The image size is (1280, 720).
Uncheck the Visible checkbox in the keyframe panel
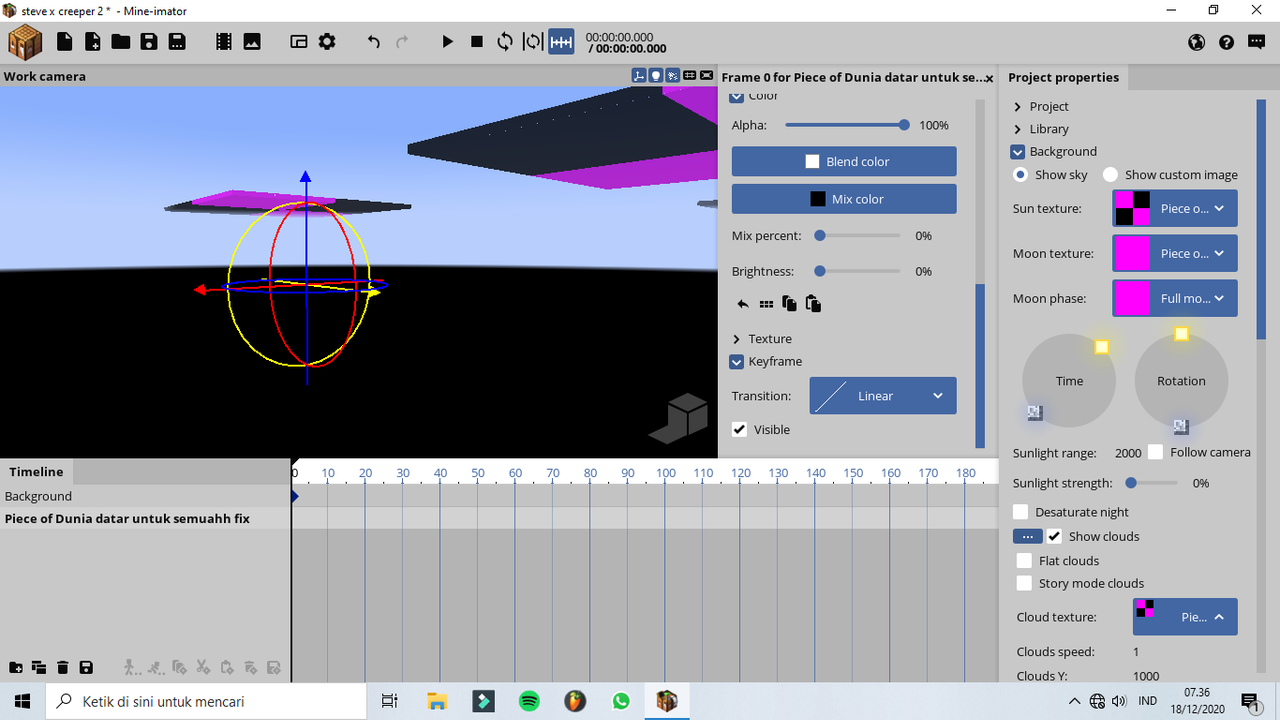point(739,429)
